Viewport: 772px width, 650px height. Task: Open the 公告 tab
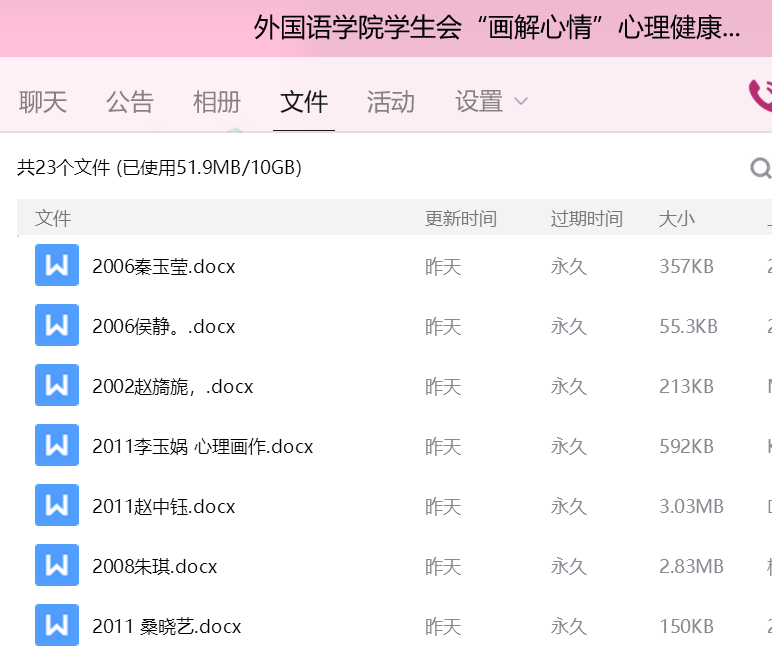(130, 101)
